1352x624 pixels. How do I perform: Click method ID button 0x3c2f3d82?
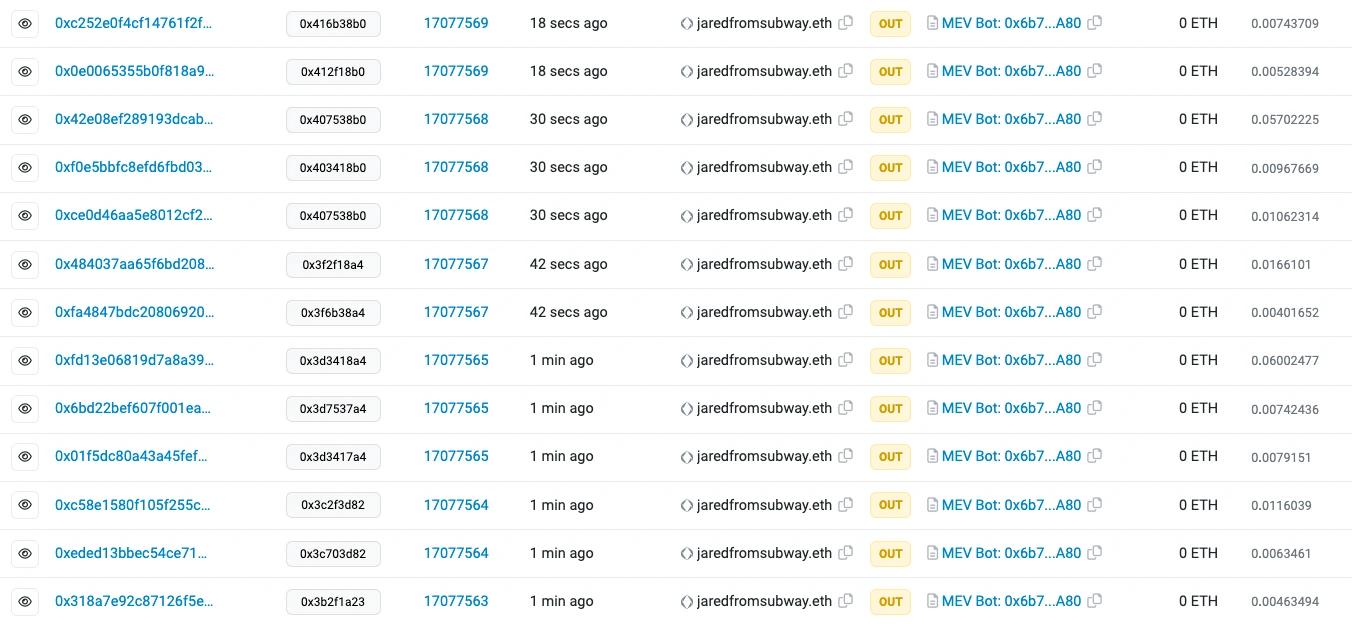pos(333,505)
